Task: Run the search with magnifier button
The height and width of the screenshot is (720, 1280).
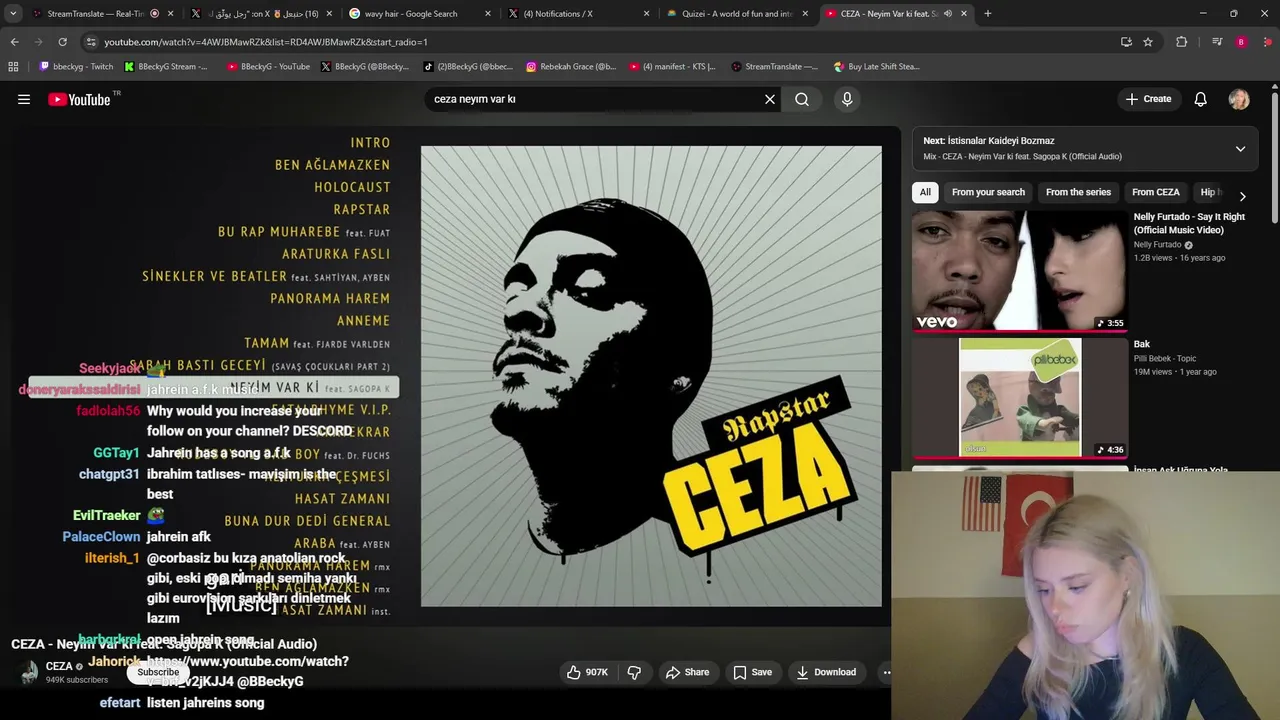Action: pos(802,99)
